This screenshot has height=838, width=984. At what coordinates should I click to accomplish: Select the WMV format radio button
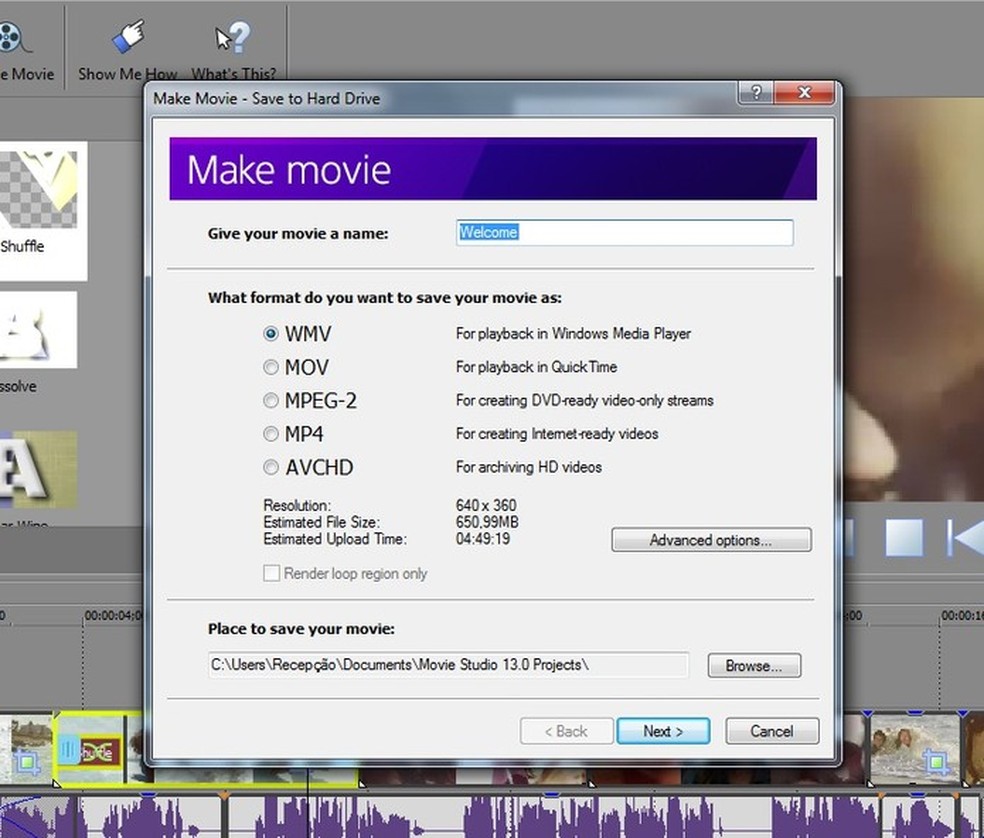coord(271,333)
